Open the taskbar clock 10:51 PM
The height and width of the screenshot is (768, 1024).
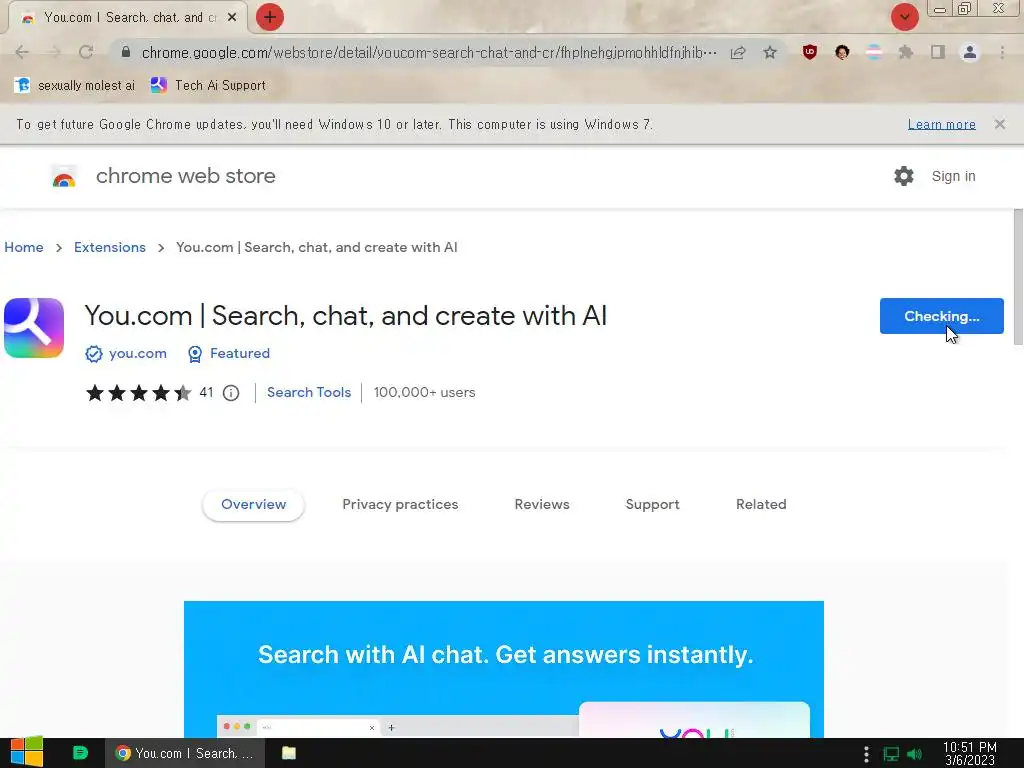[970, 754]
